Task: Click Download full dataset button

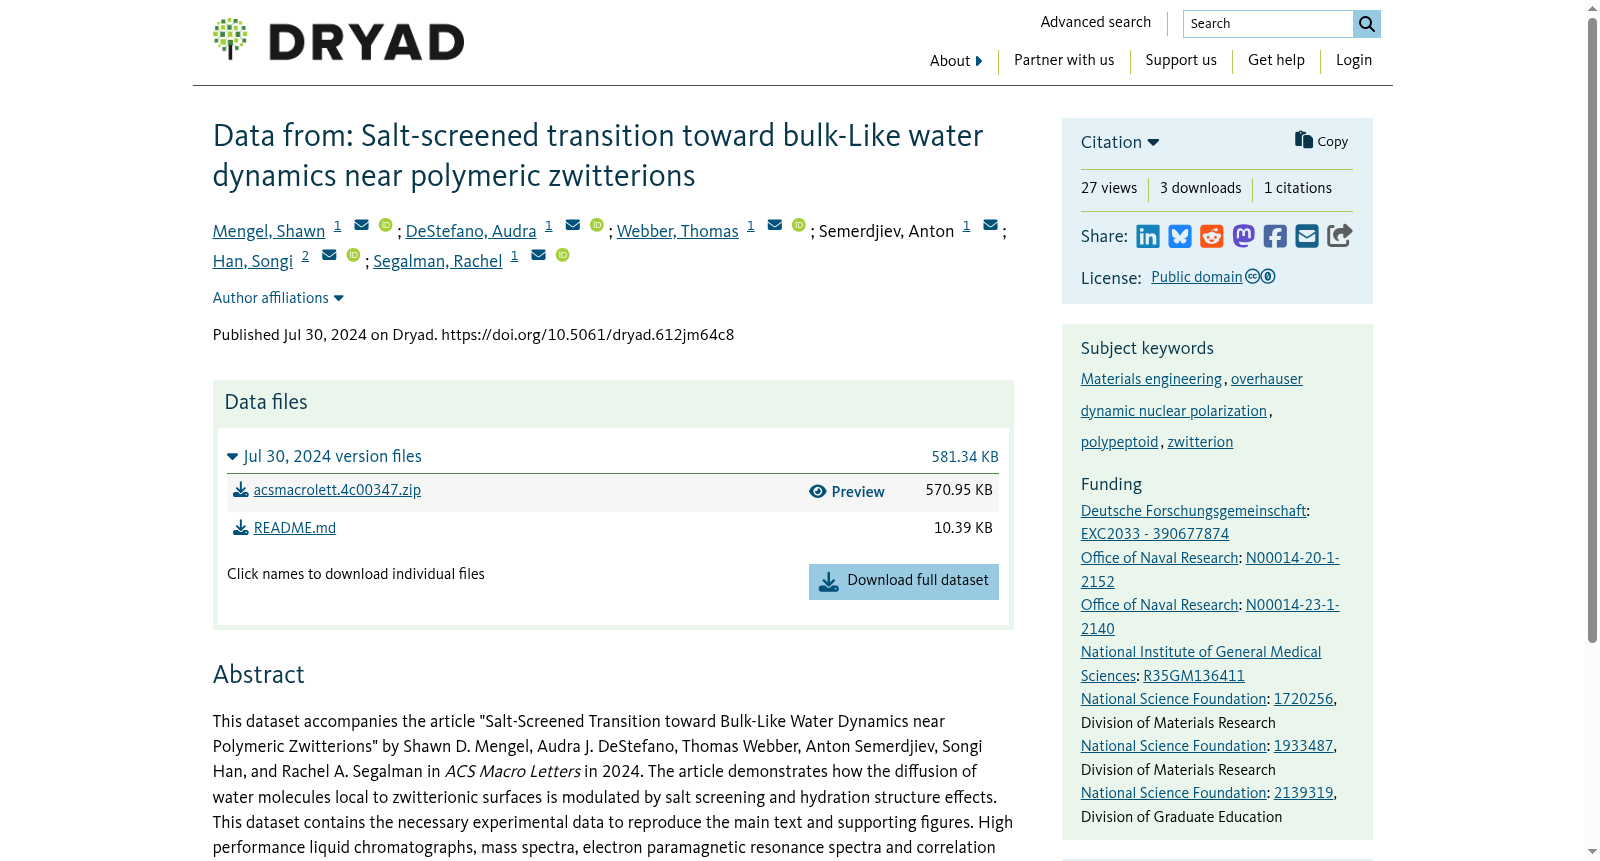Action: click(904, 582)
